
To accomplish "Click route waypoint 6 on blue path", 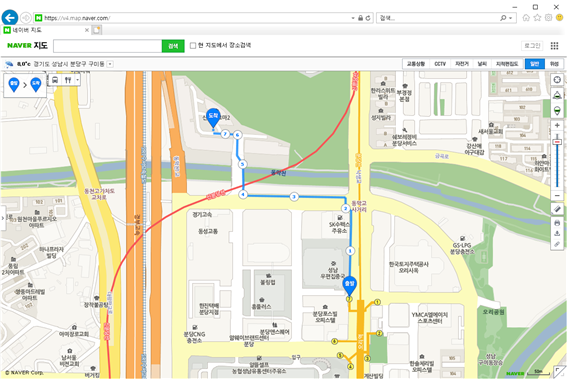I will pos(237,135).
